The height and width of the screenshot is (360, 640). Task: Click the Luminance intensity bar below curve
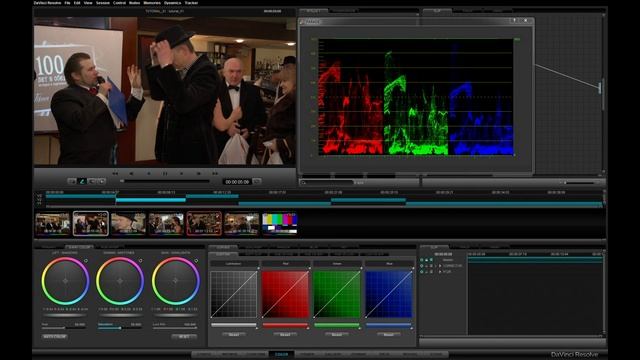click(x=234, y=325)
